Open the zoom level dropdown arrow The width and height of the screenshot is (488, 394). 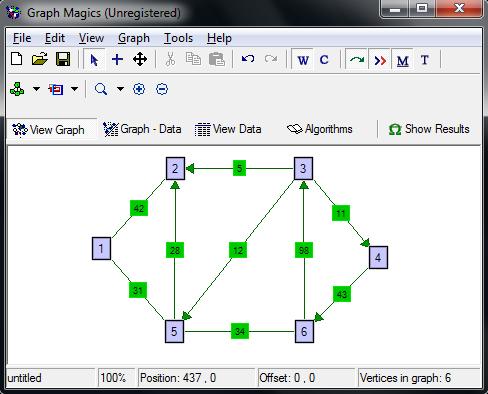(x=120, y=89)
